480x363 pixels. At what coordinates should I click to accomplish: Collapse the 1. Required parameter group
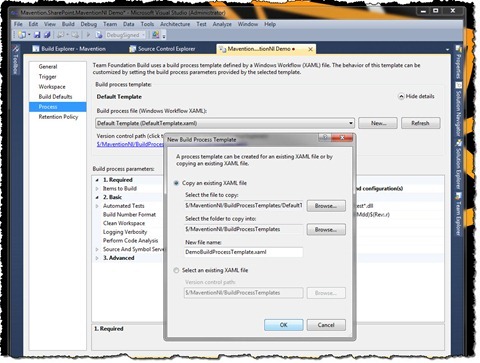coord(97,180)
